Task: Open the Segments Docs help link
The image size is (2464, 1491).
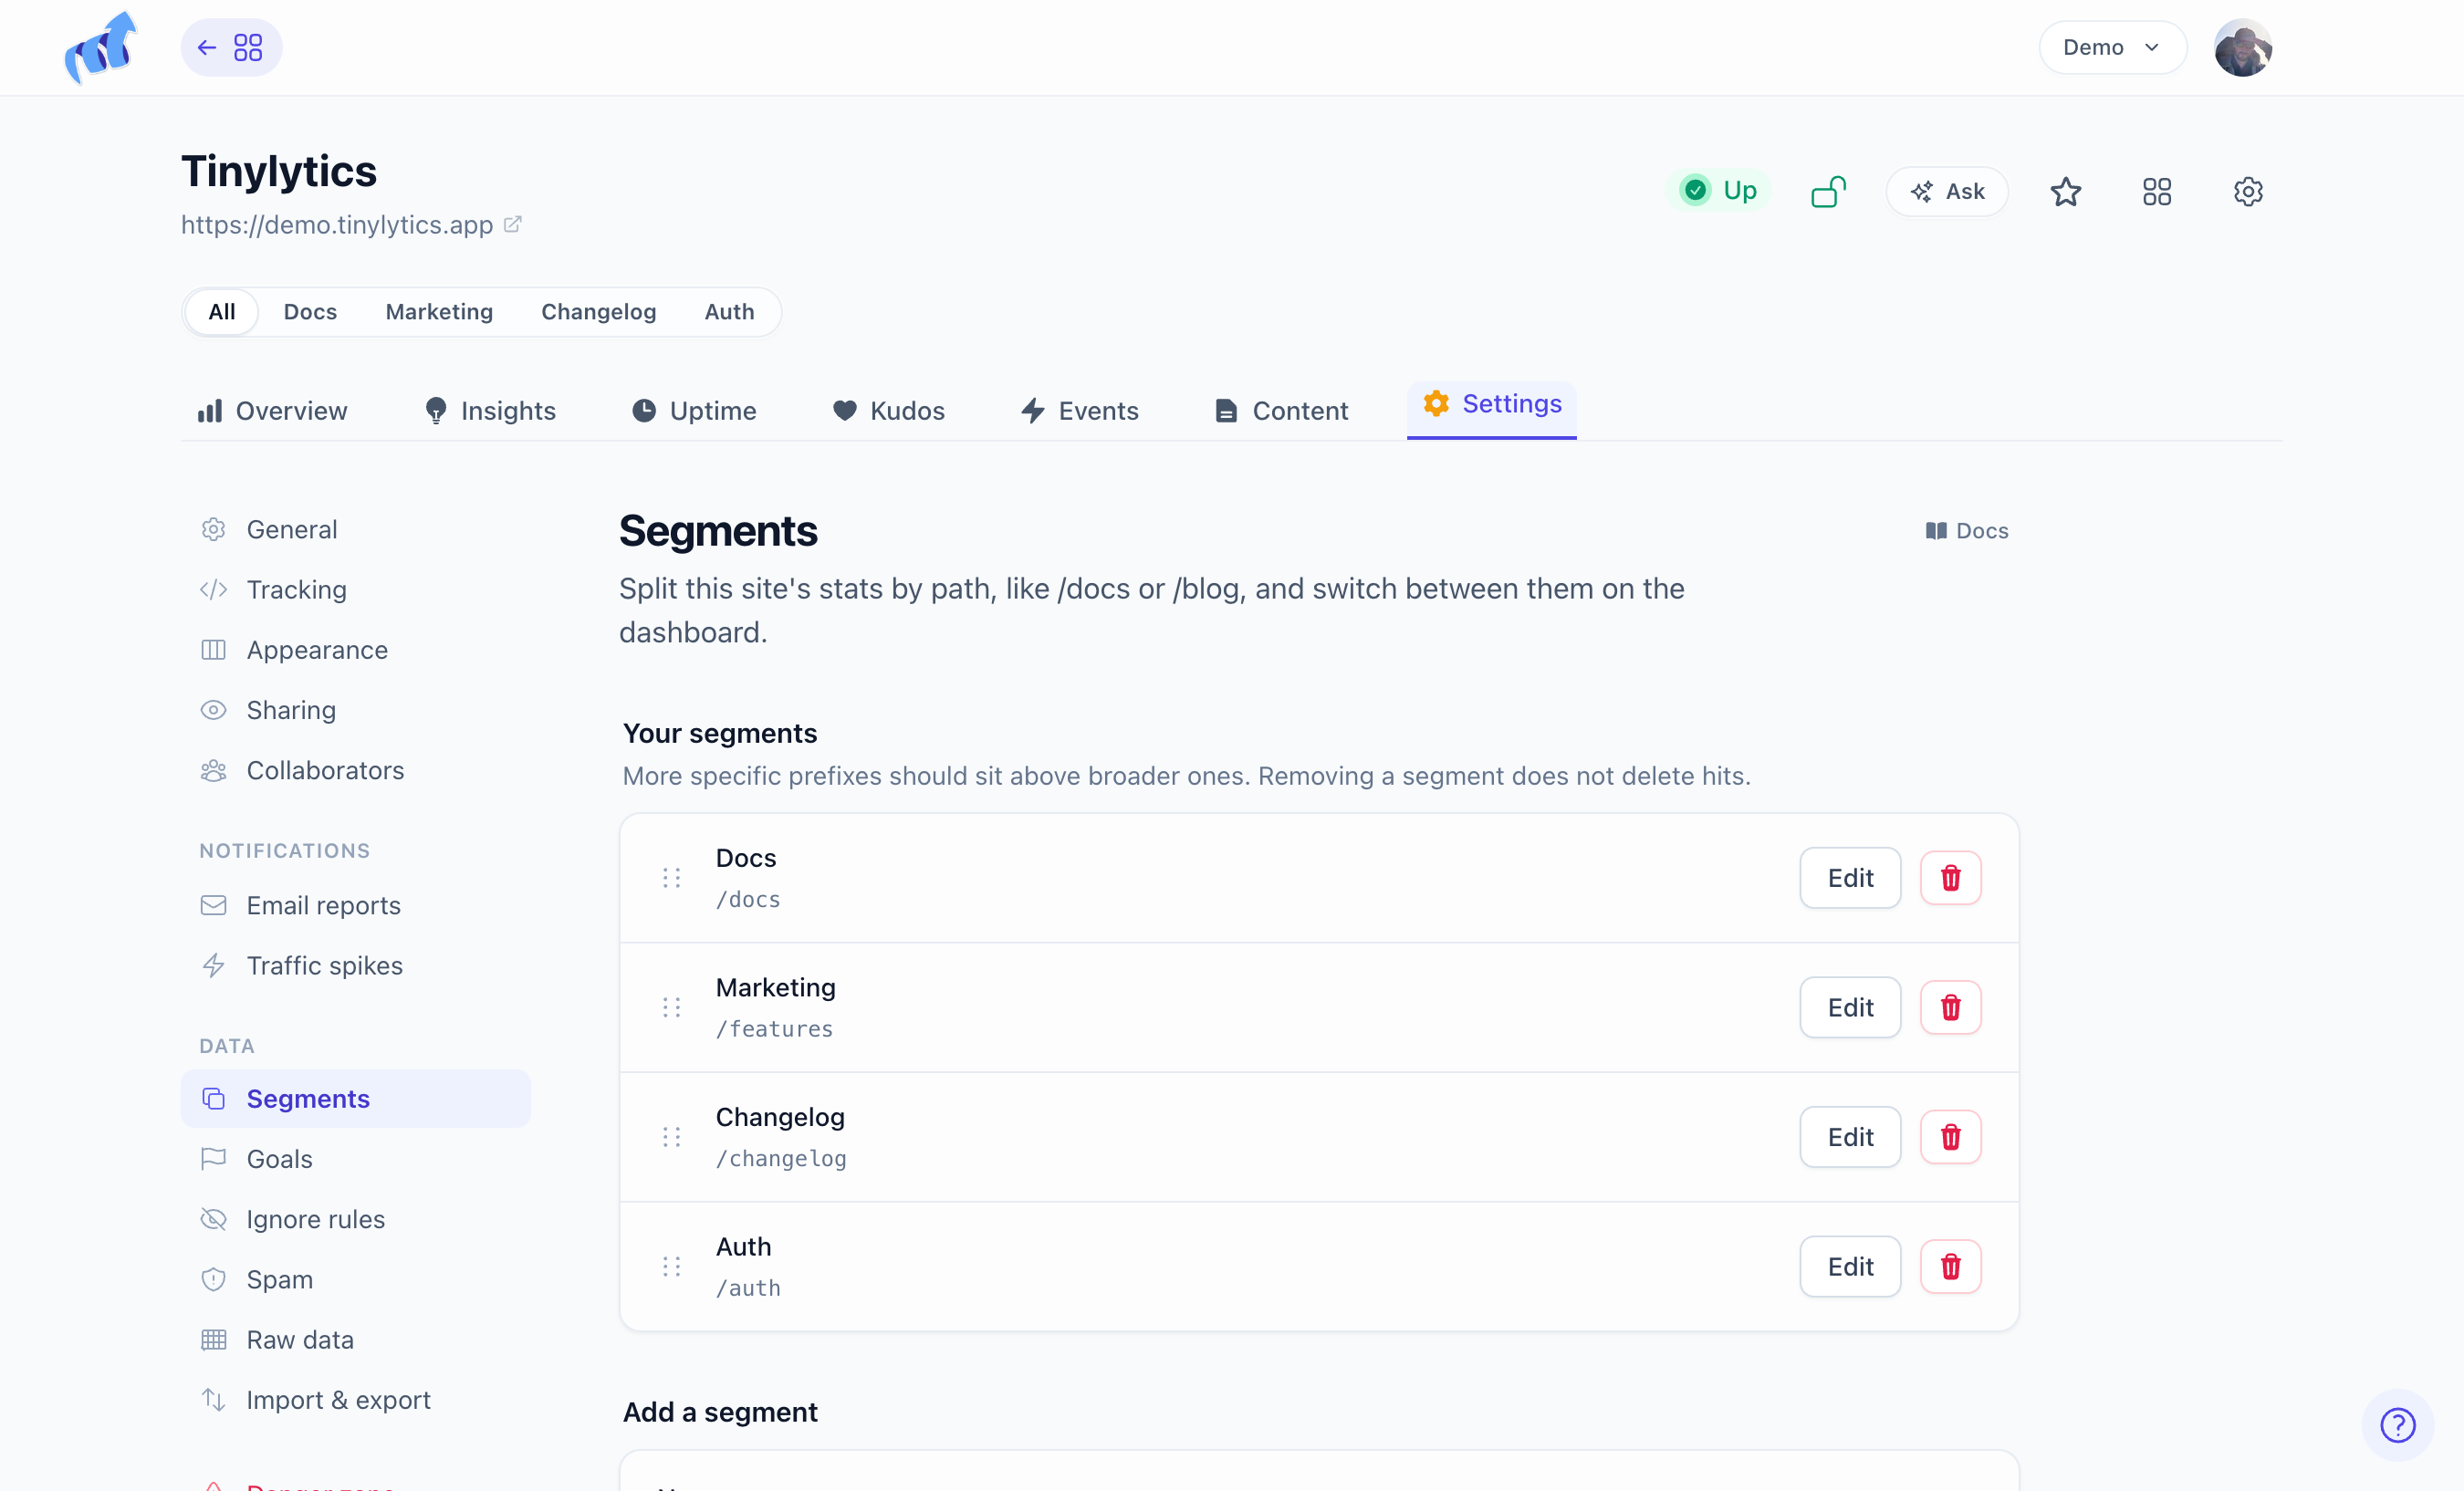Action: point(1966,531)
